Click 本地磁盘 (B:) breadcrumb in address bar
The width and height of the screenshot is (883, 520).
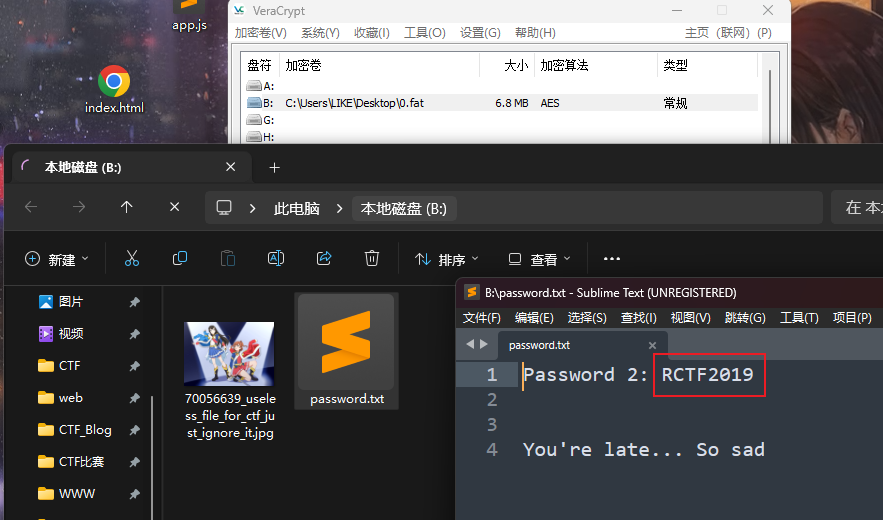[x=404, y=208]
